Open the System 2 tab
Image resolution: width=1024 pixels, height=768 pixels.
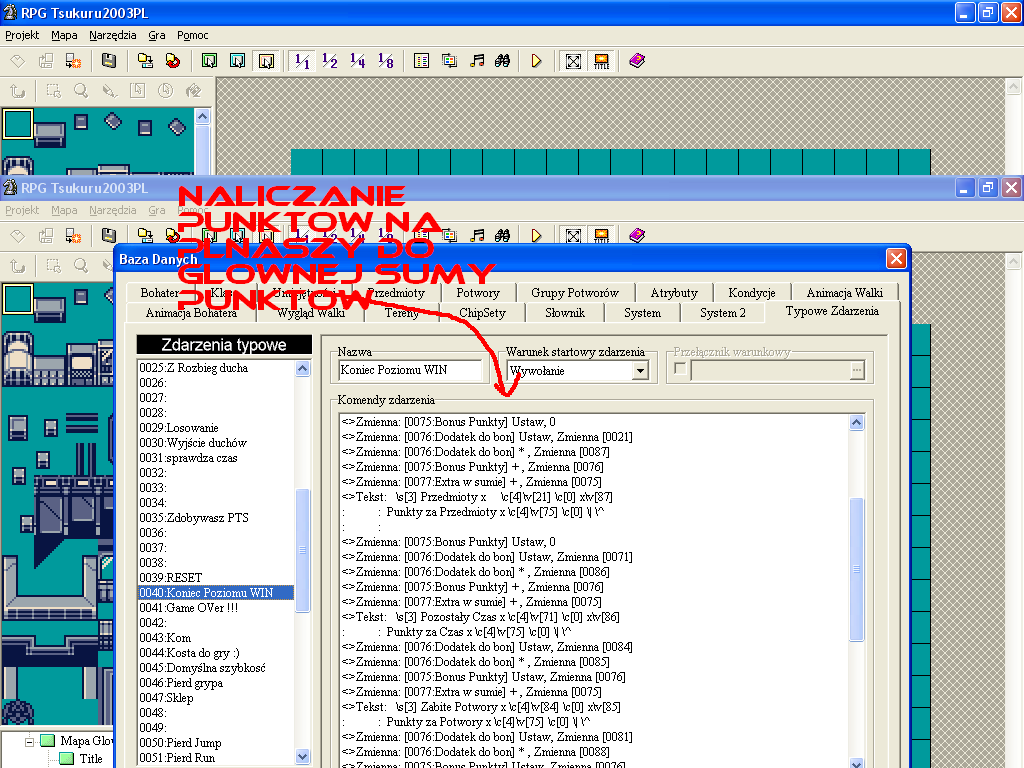tap(722, 313)
